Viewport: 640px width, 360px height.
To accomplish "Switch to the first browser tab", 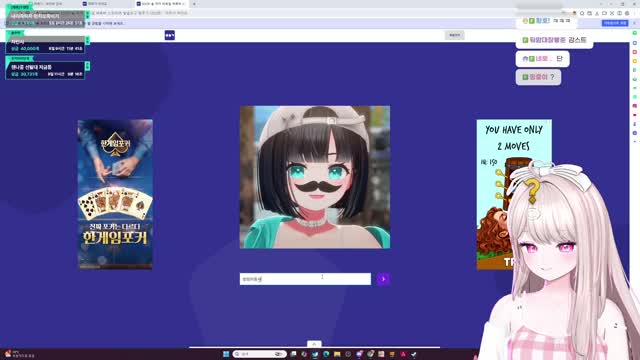I will click(53, 4).
